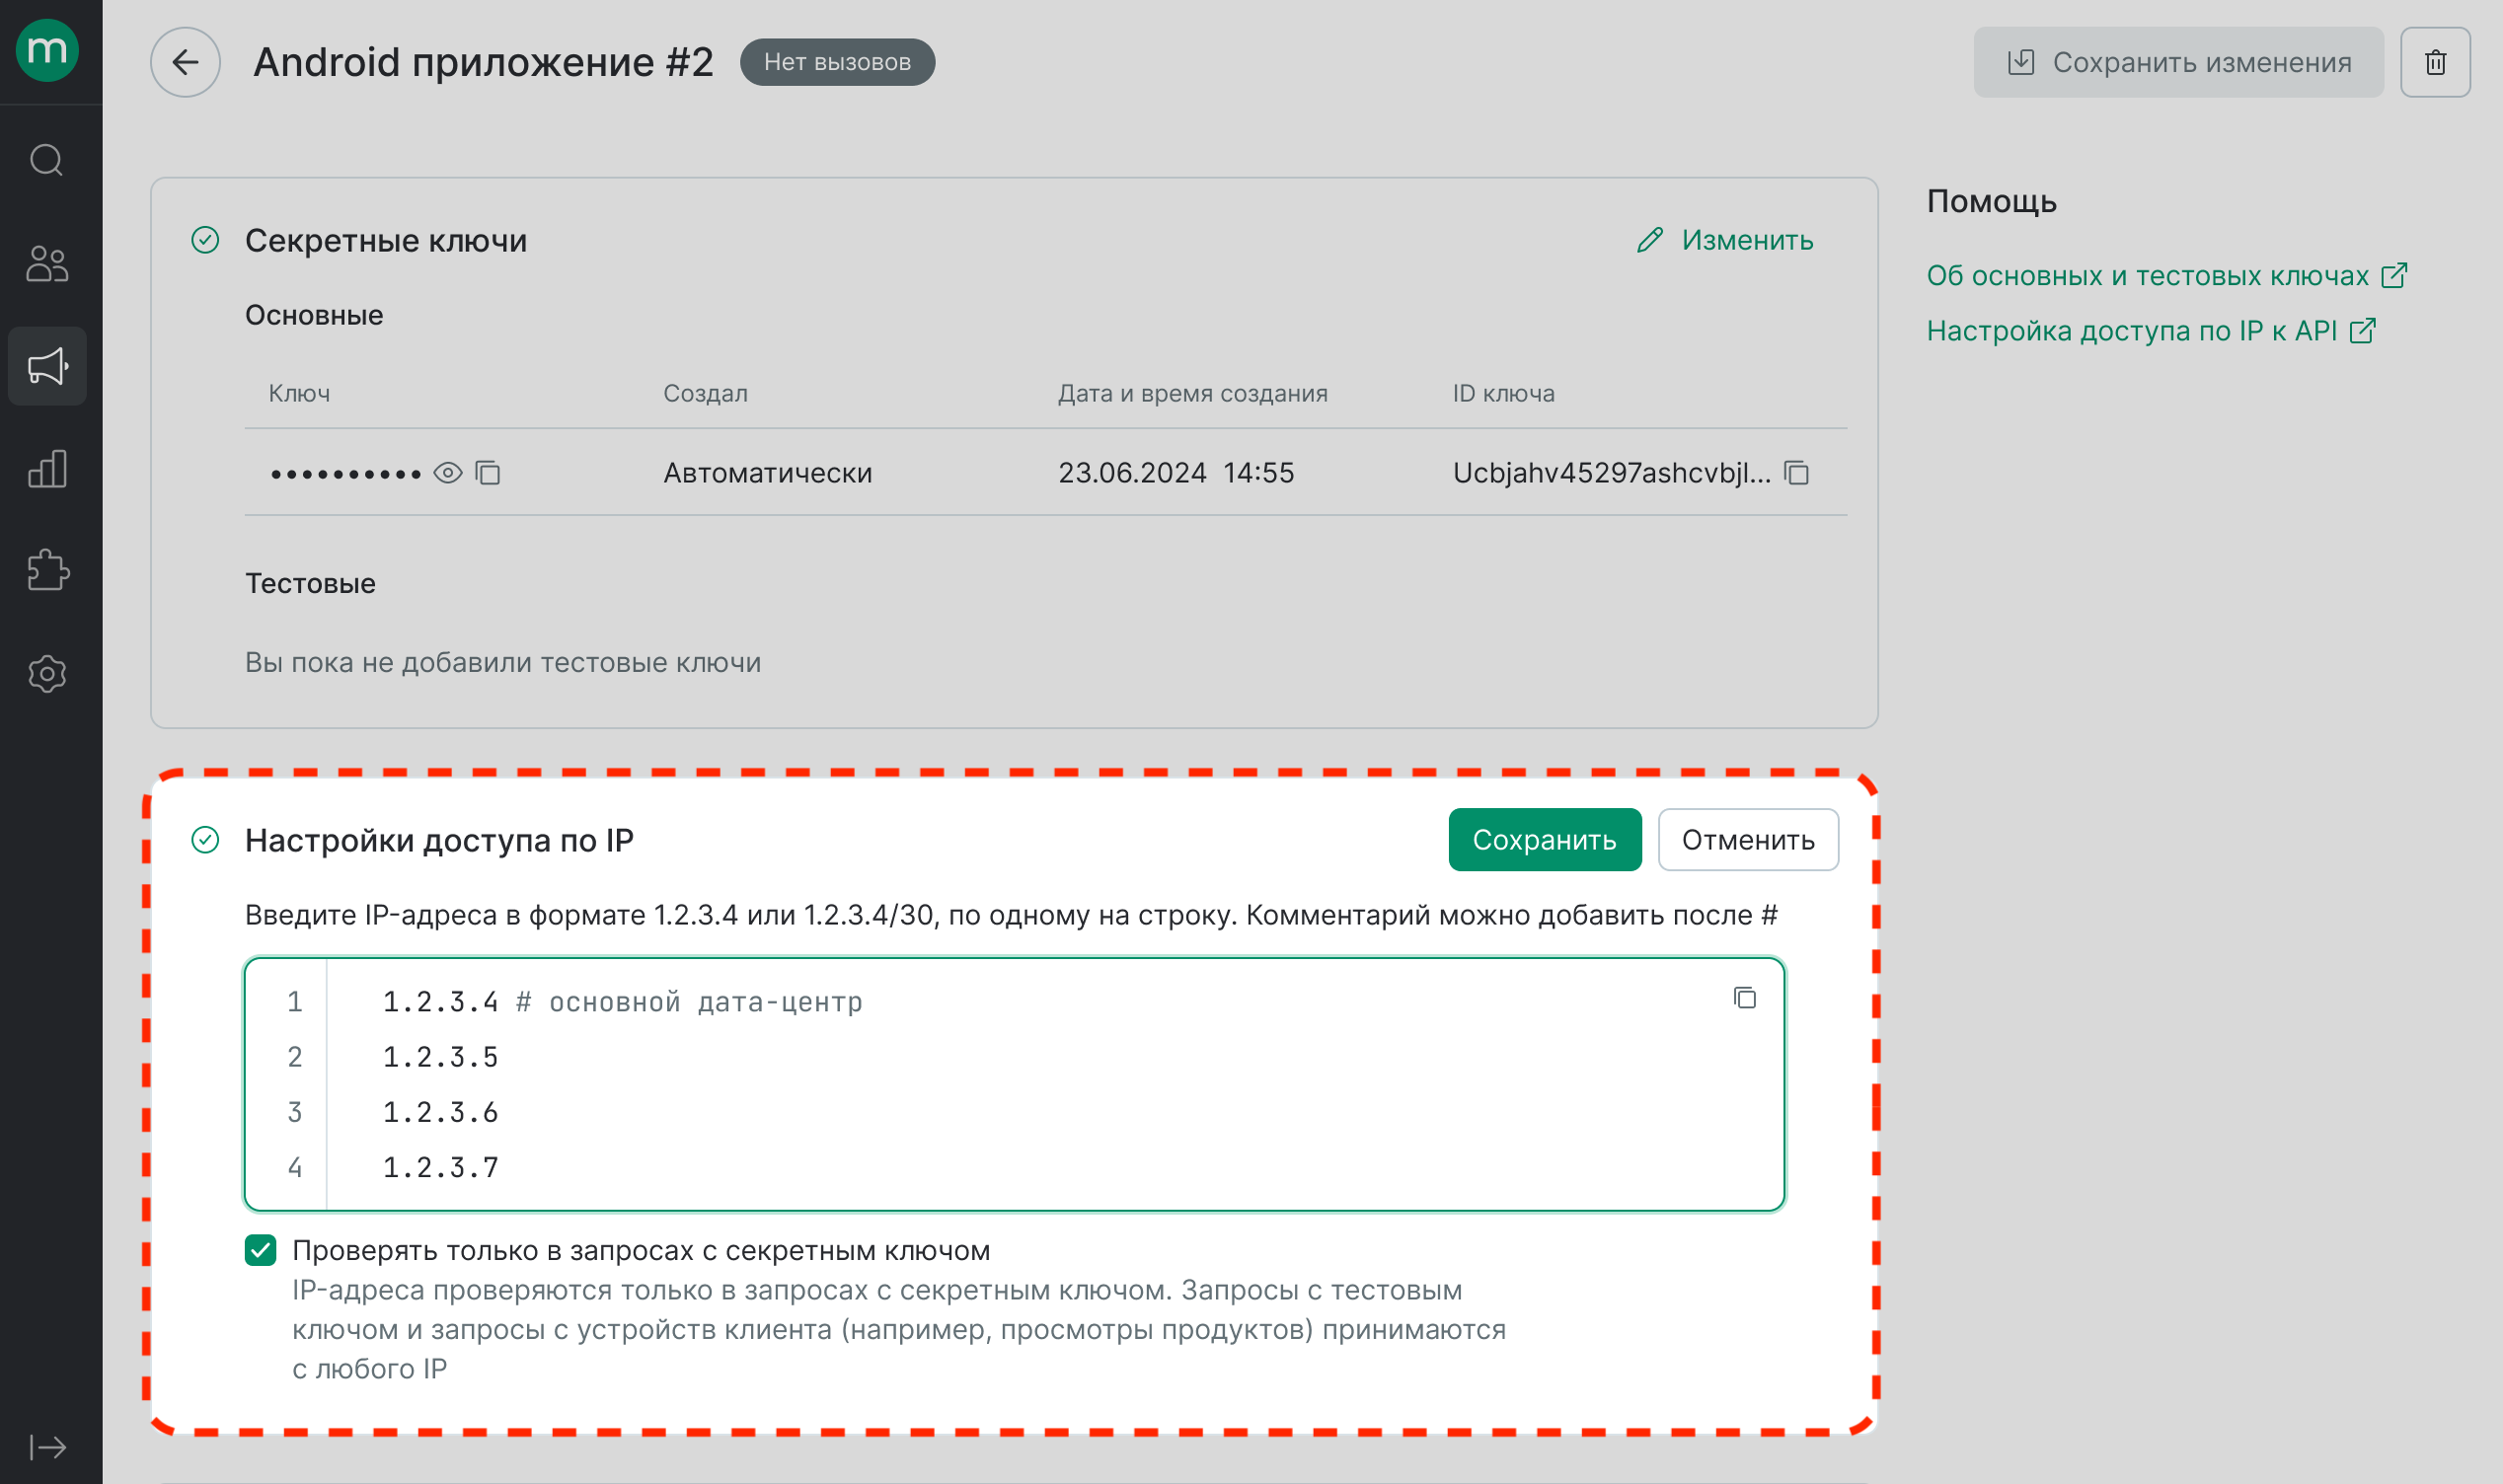Click the Нет вызовов status badge
Screen dimensions: 2503x1484
pyautogui.click(x=837, y=62)
